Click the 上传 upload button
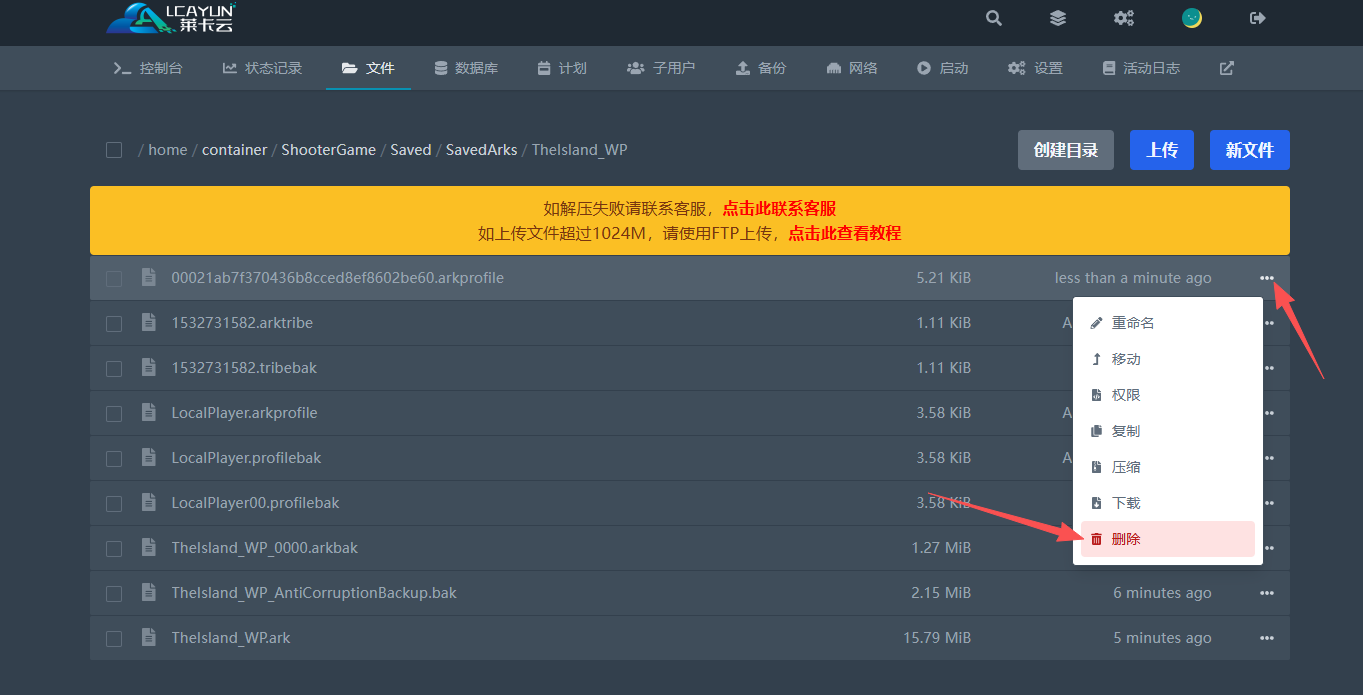 pos(1161,150)
